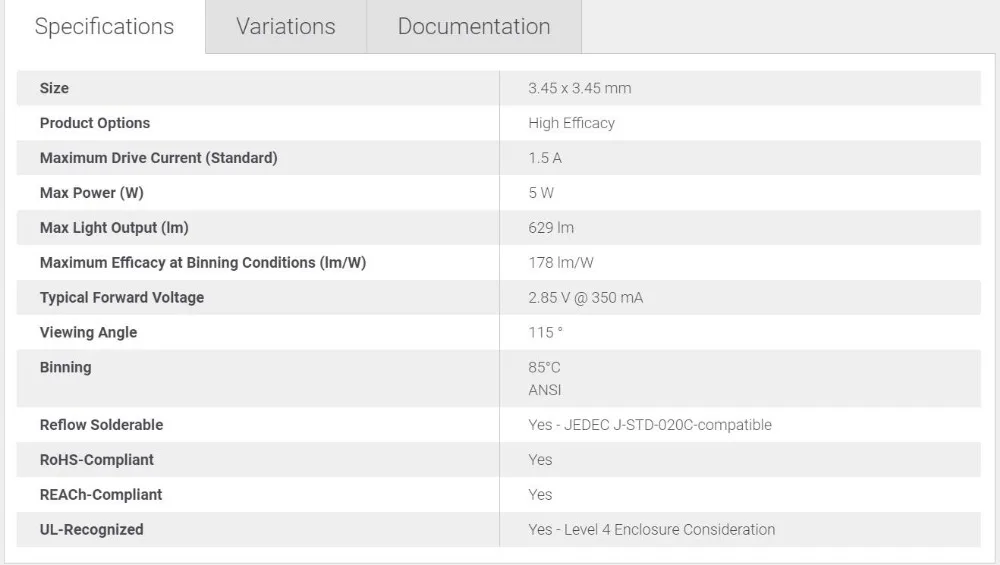1000x565 pixels.
Task: Open the Specifications tab
Action: click(104, 27)
